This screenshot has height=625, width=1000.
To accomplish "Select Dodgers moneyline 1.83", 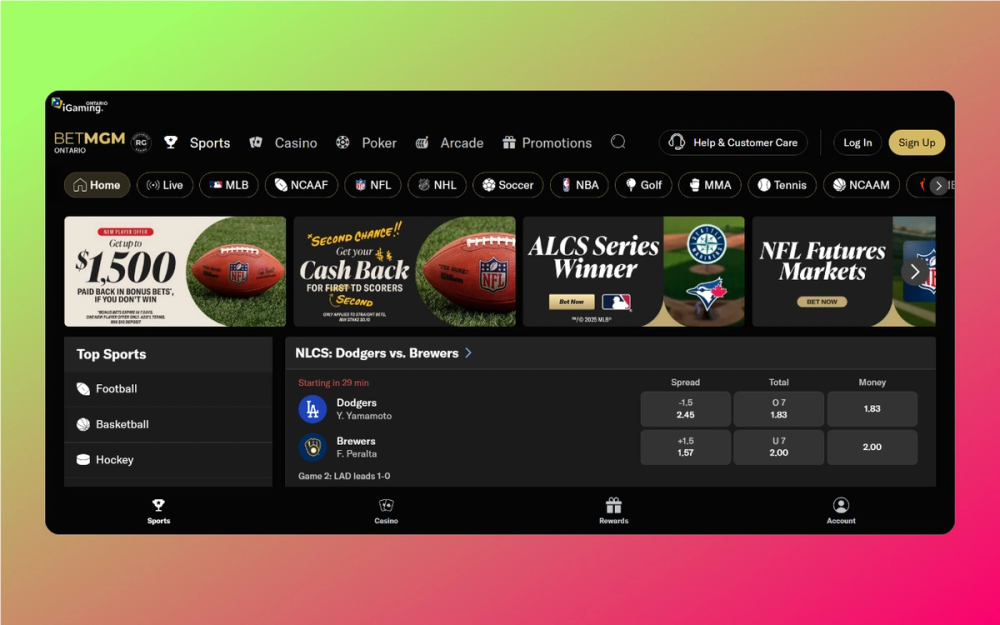I will [872, 409].
